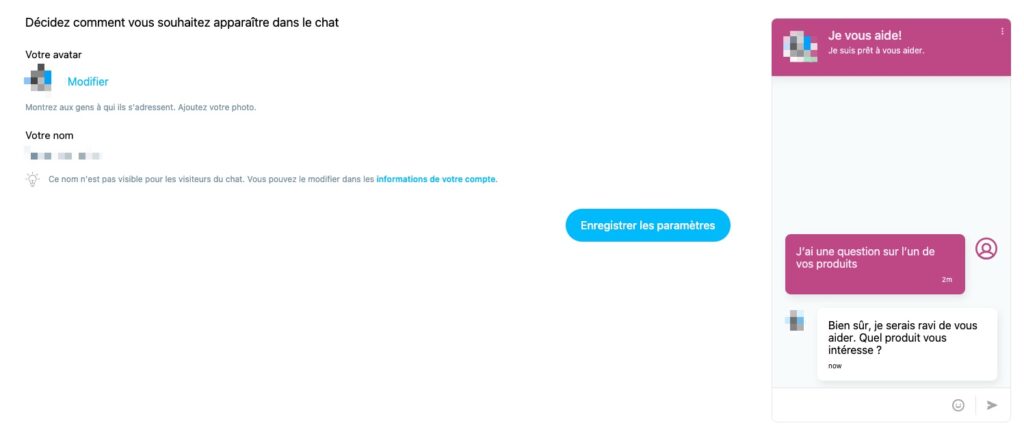Viewport: 1024px width, 432px height.
Task: Click the lightbulb tip icon
Action: click(x=32, y=179)
